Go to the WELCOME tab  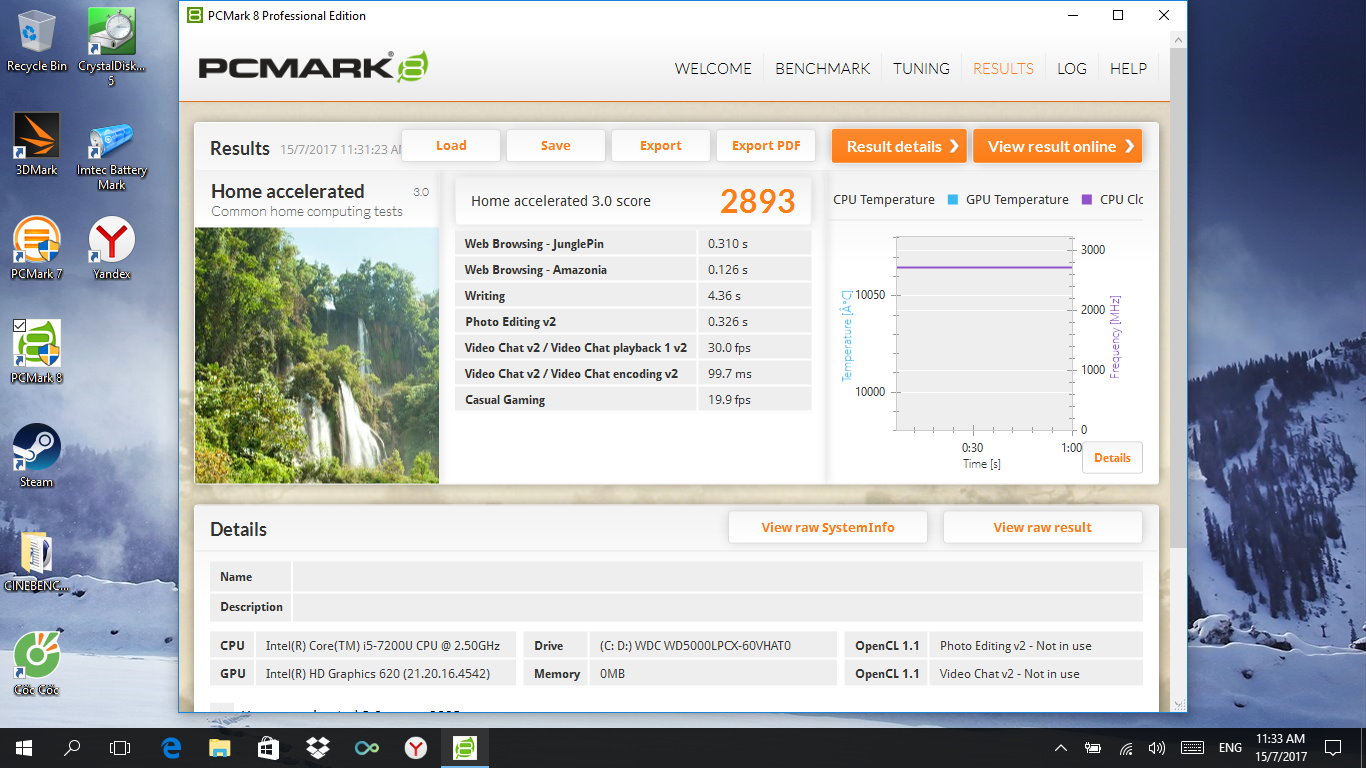713,69
